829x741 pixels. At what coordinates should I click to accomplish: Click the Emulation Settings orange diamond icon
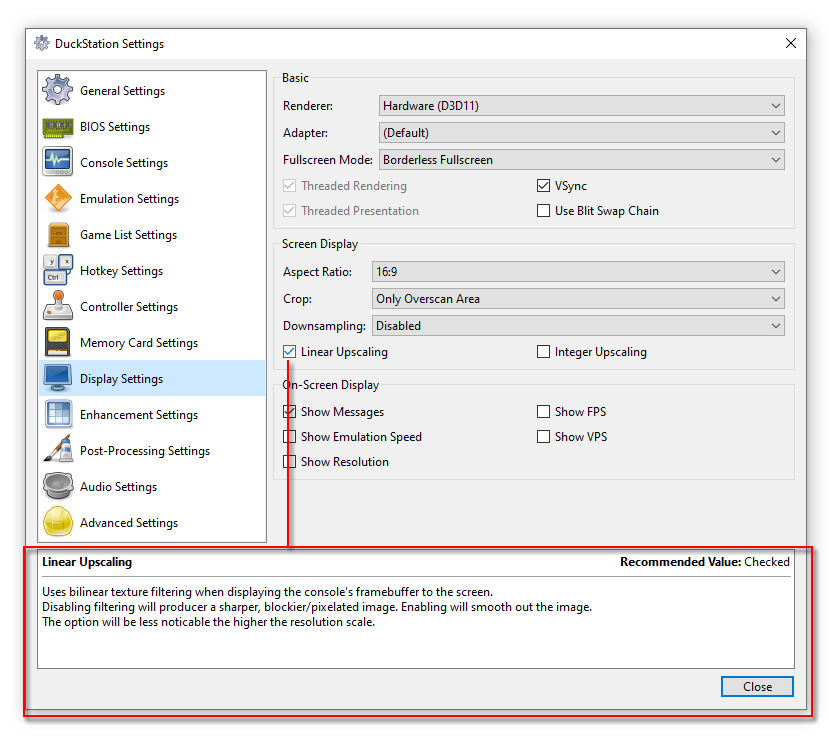point(58,199)
